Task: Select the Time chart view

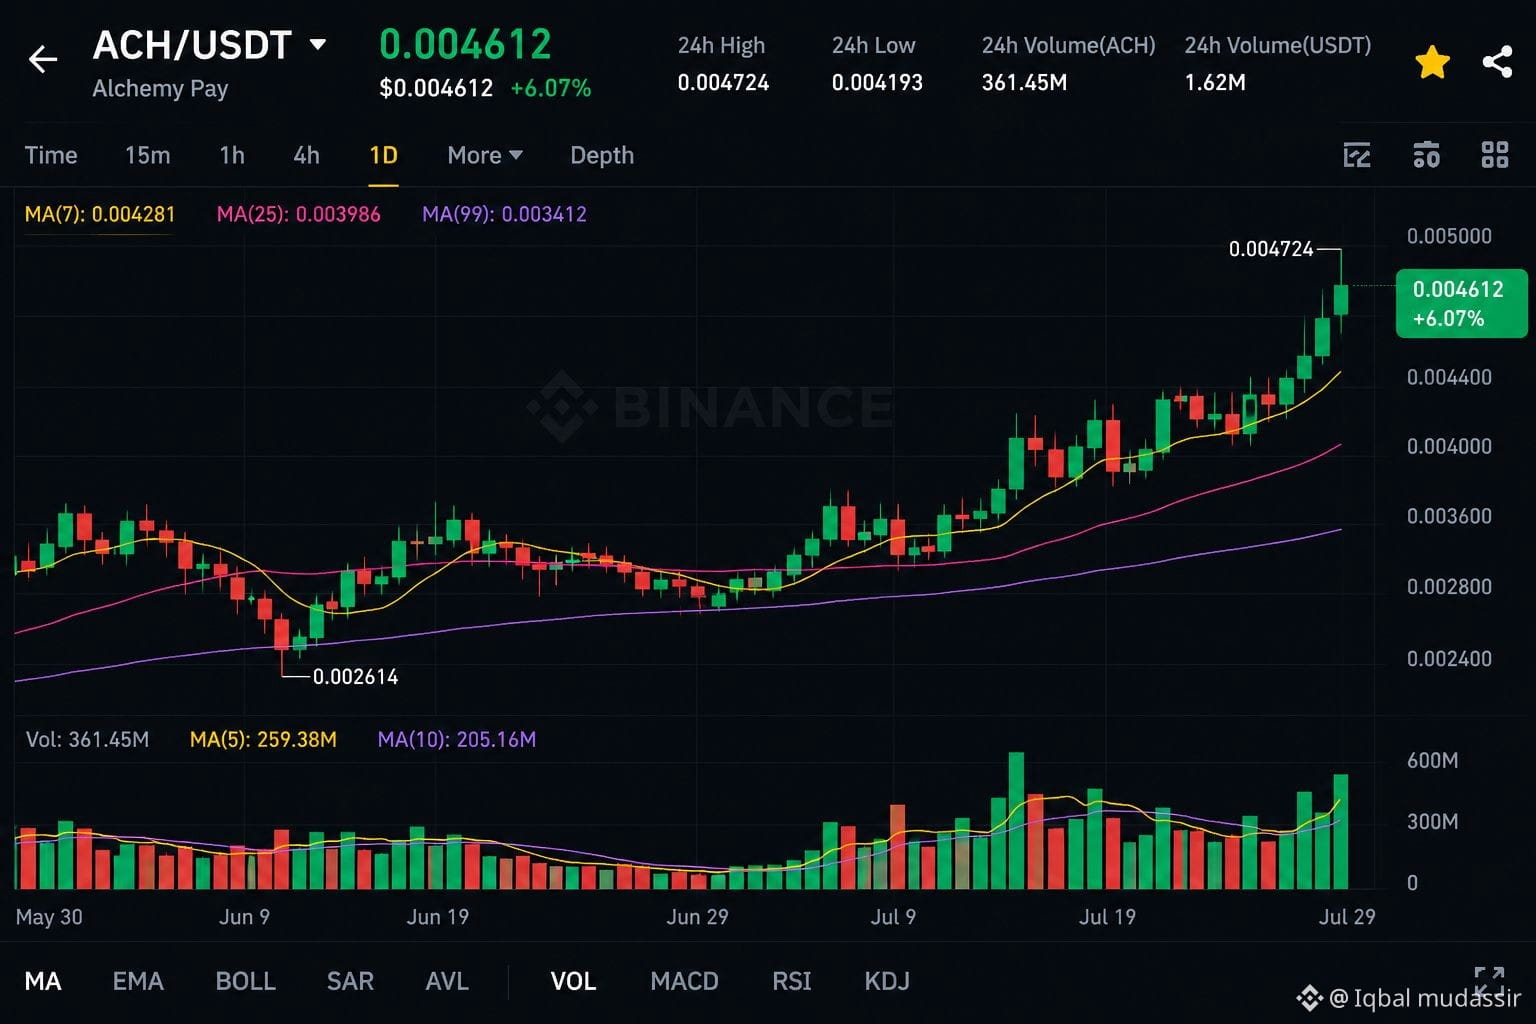Action: coord(51,155)
